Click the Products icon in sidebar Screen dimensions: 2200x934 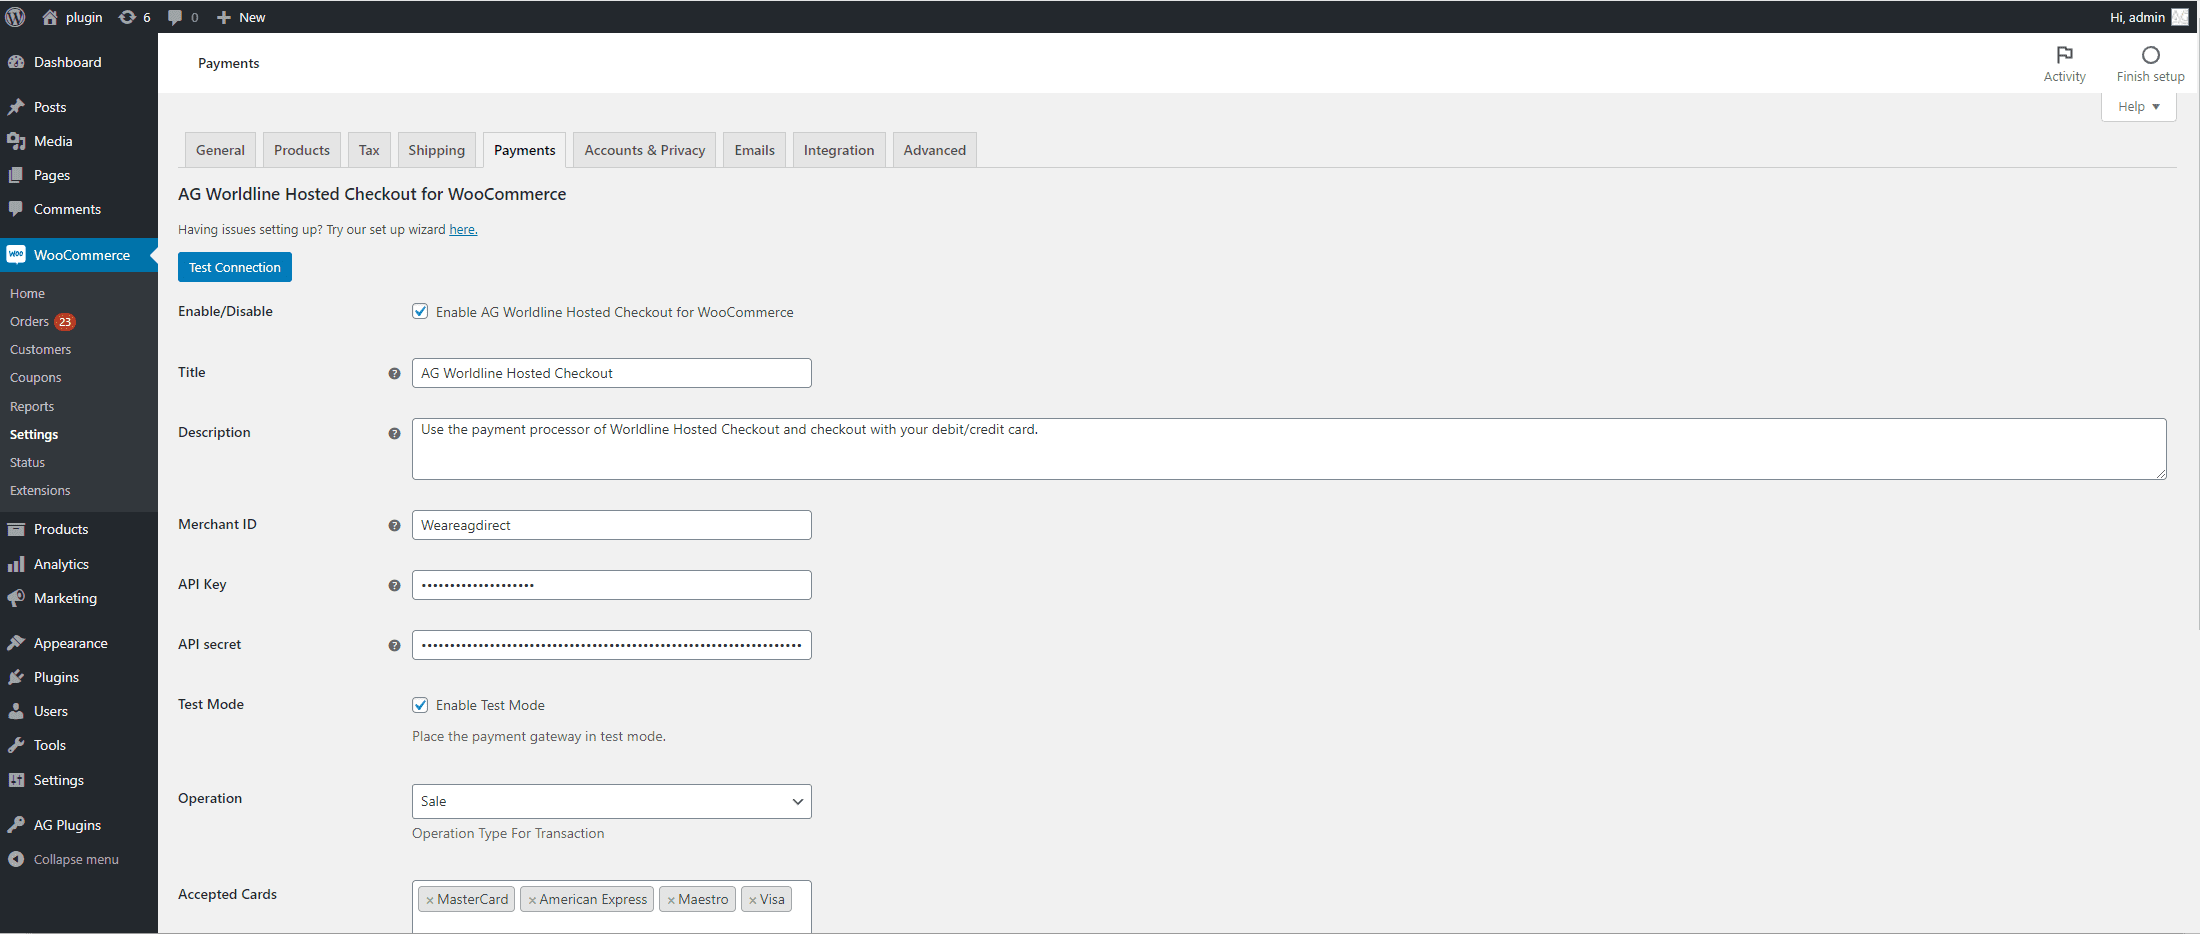pos(16,529)
